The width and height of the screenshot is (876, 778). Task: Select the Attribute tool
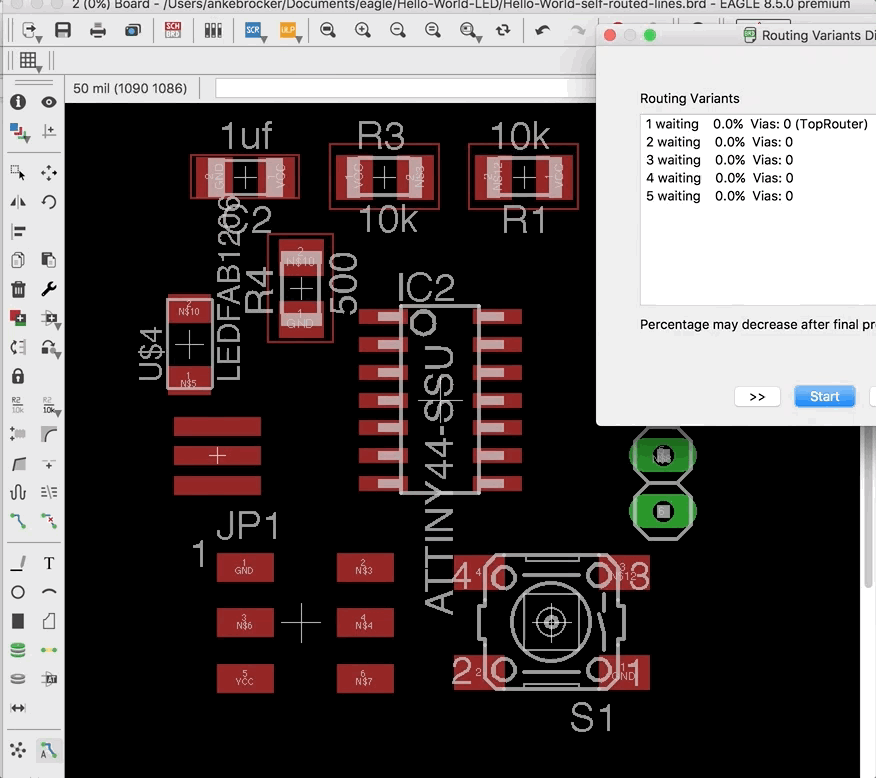tap(49, 679)
